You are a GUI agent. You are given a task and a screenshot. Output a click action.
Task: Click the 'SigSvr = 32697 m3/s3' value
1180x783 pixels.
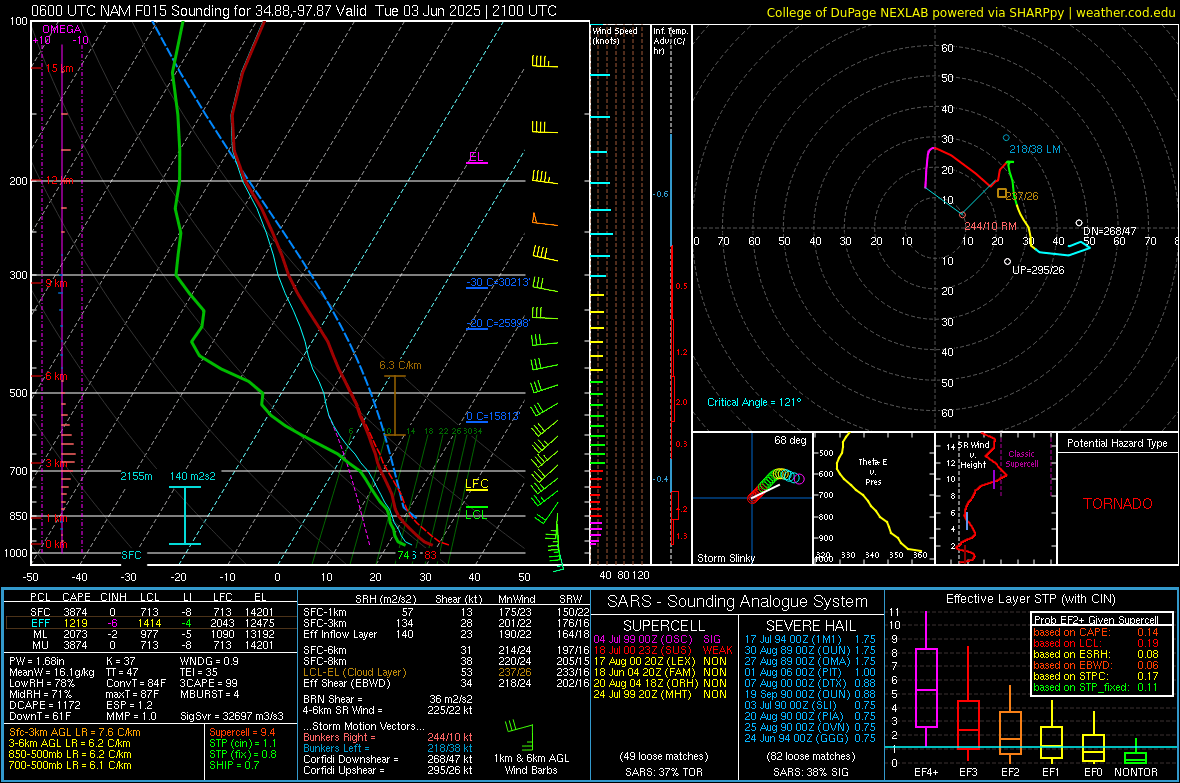232,716
